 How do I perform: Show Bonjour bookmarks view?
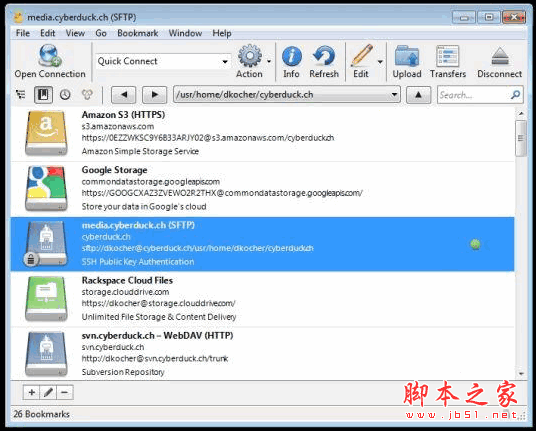pos(87,95)
